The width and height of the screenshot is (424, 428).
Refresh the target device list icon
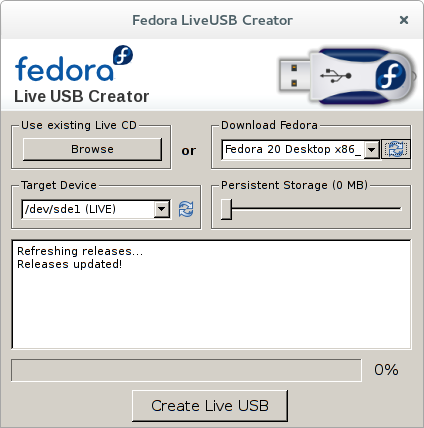[x=186, y=209]
